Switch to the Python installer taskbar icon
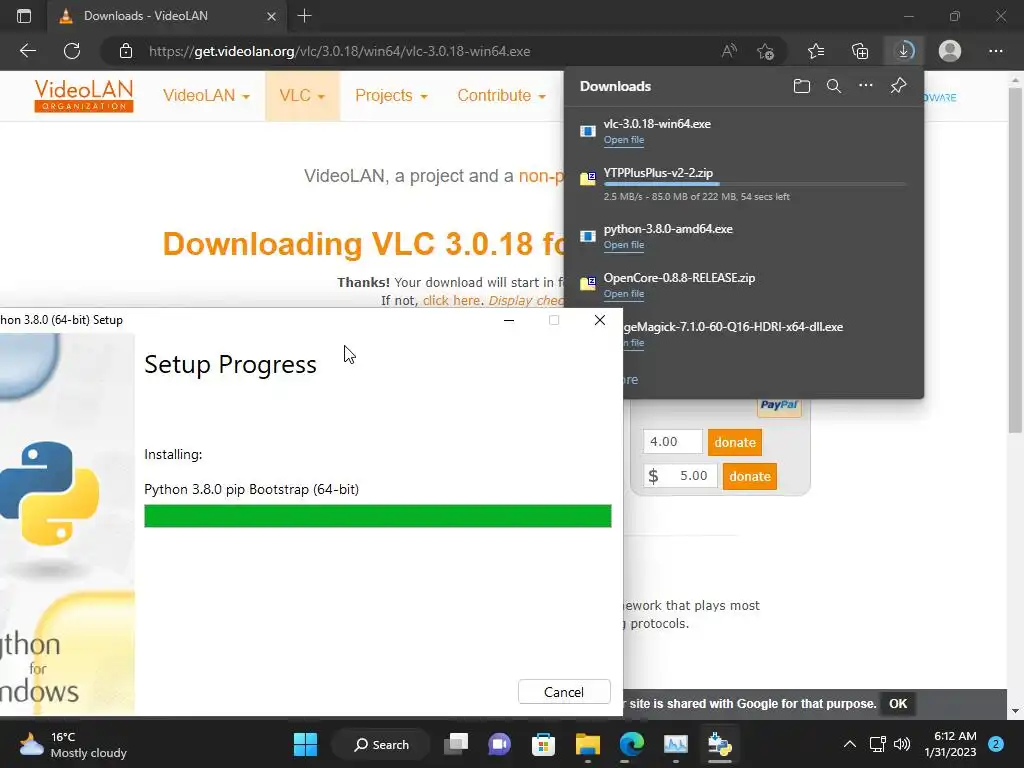 [x=719, y=744]
